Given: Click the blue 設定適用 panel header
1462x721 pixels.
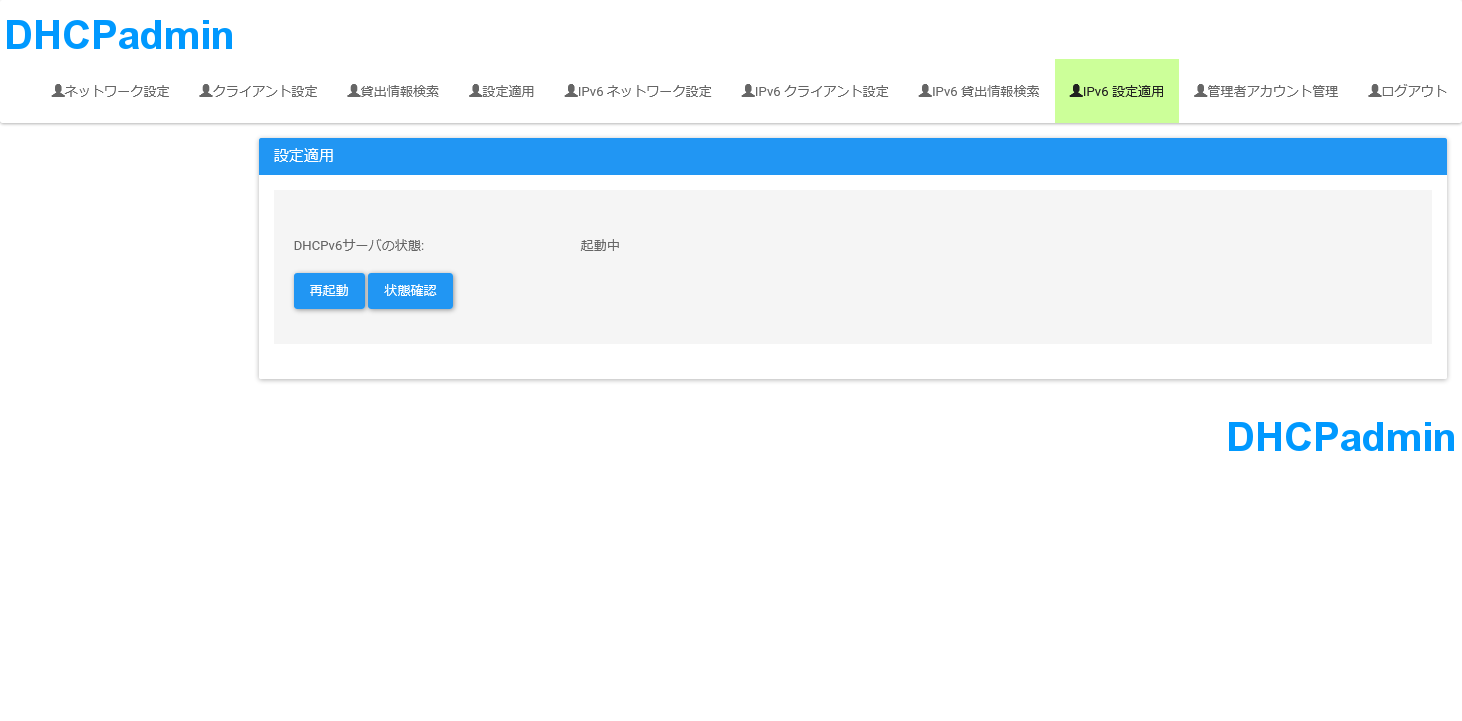Looking at the screenshot, I should pos(852,156).
